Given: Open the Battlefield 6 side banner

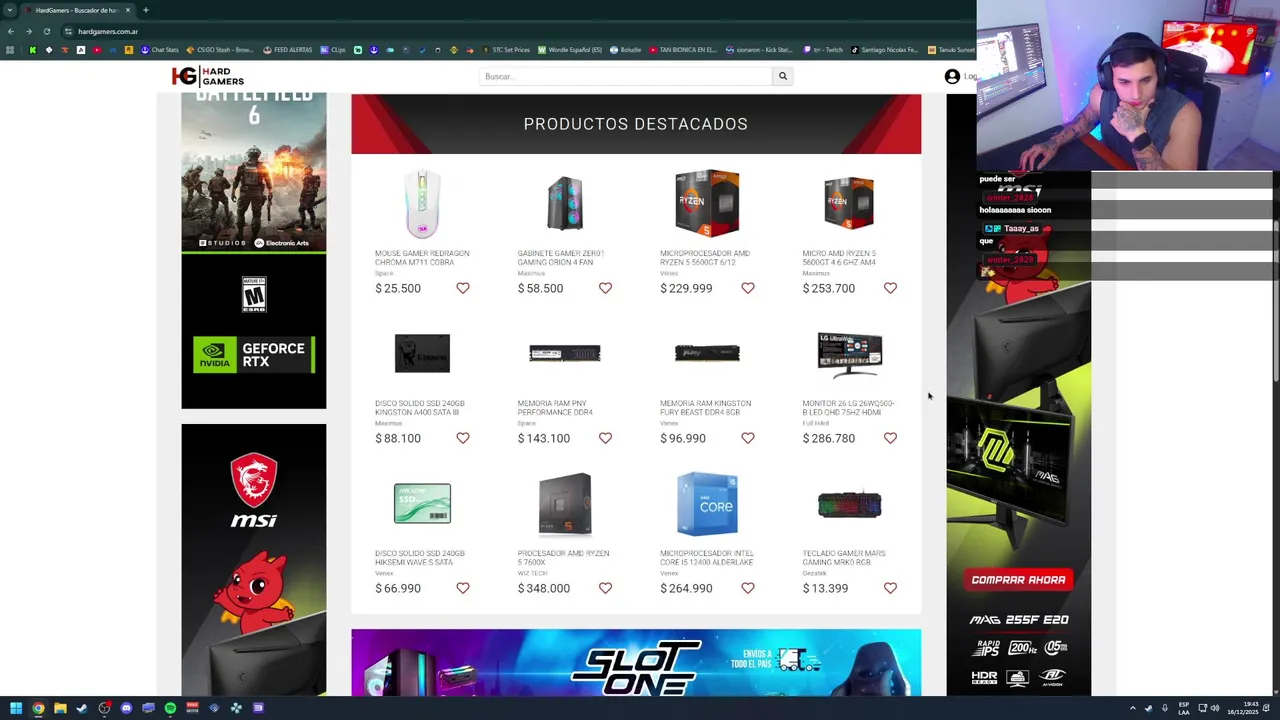Looking at the screenshot, I should [x=253, y=172].
